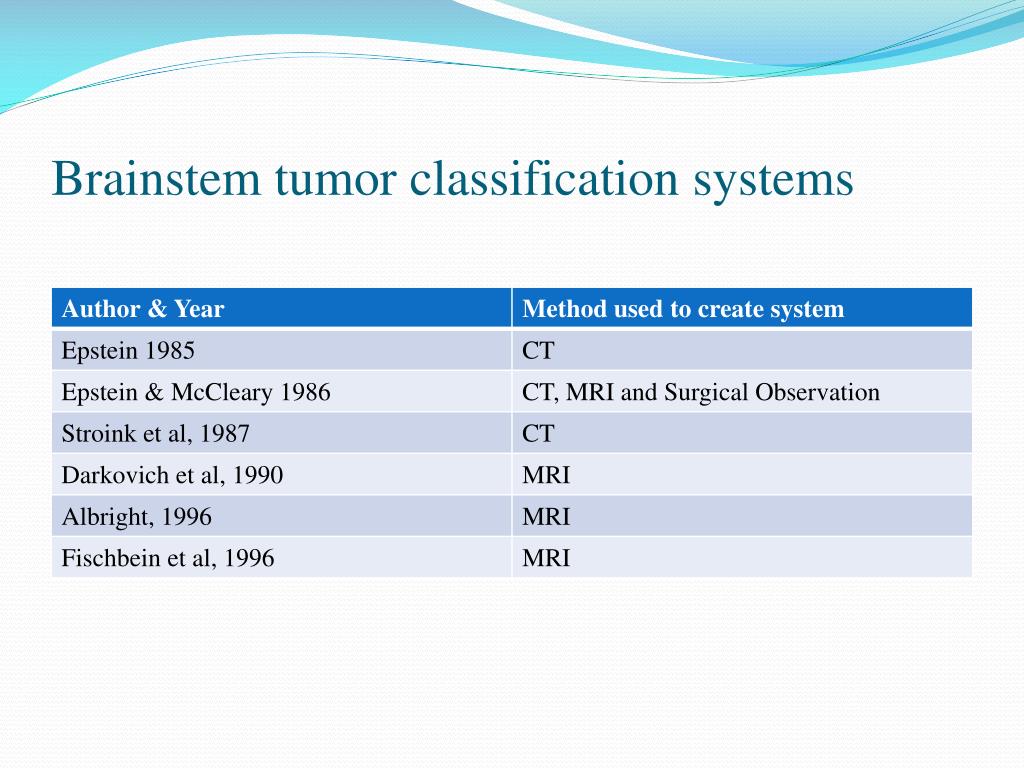The image size is (1024, 768).
Task: Click 'CT, MRI and Surgical Observation' cell
Action: (743, 392)
